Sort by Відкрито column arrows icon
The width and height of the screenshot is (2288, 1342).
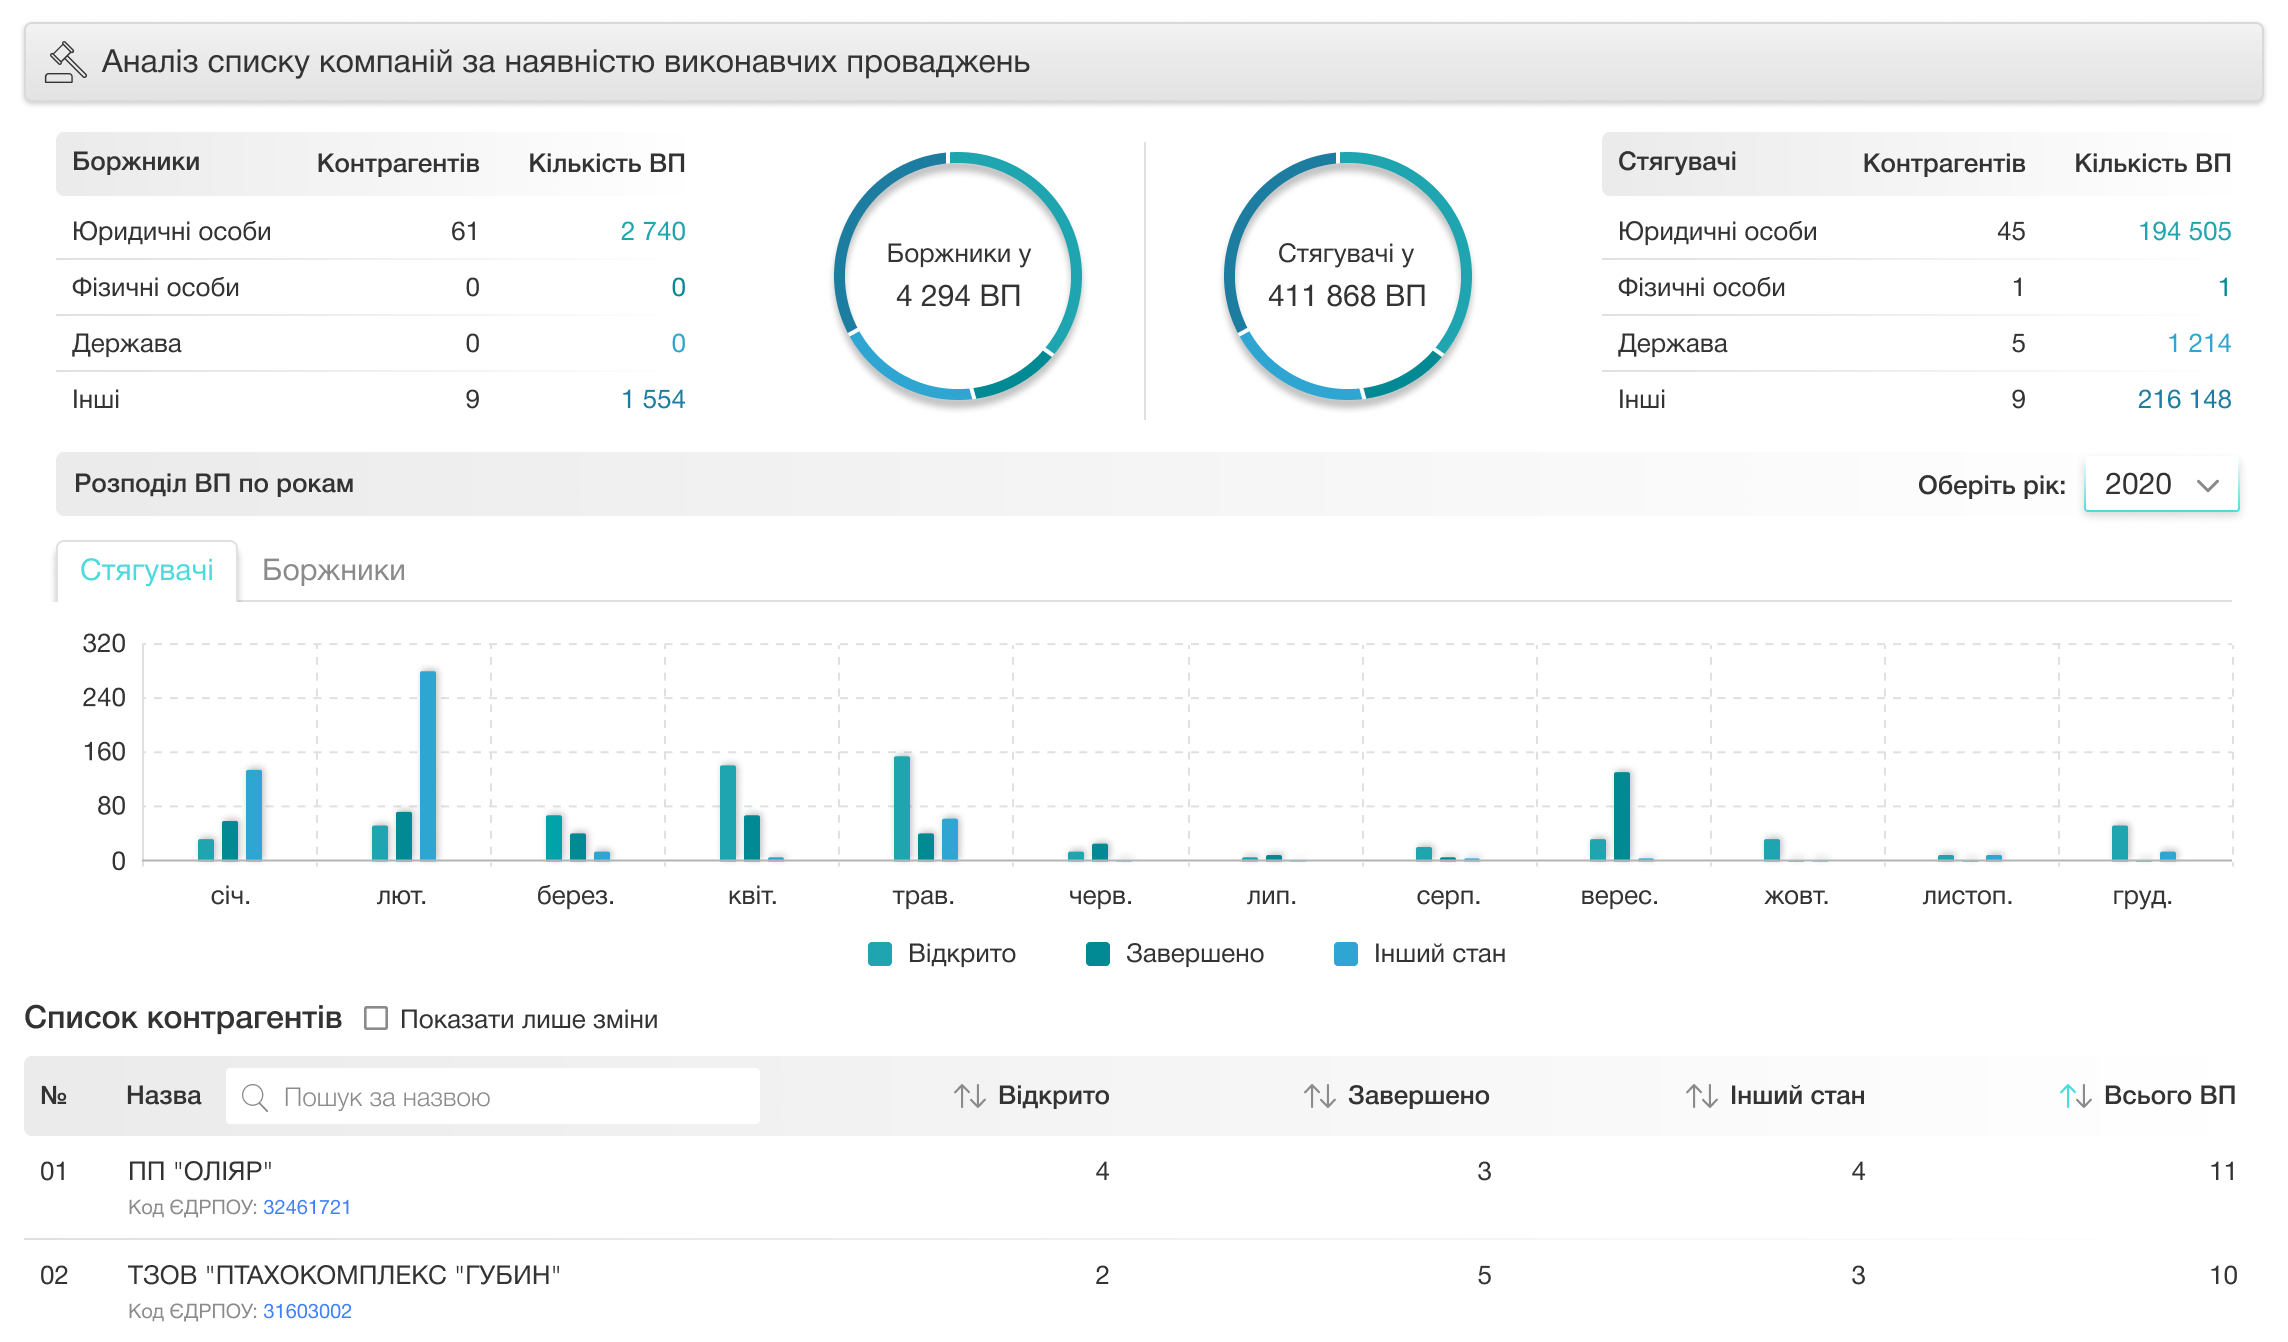969,1096
